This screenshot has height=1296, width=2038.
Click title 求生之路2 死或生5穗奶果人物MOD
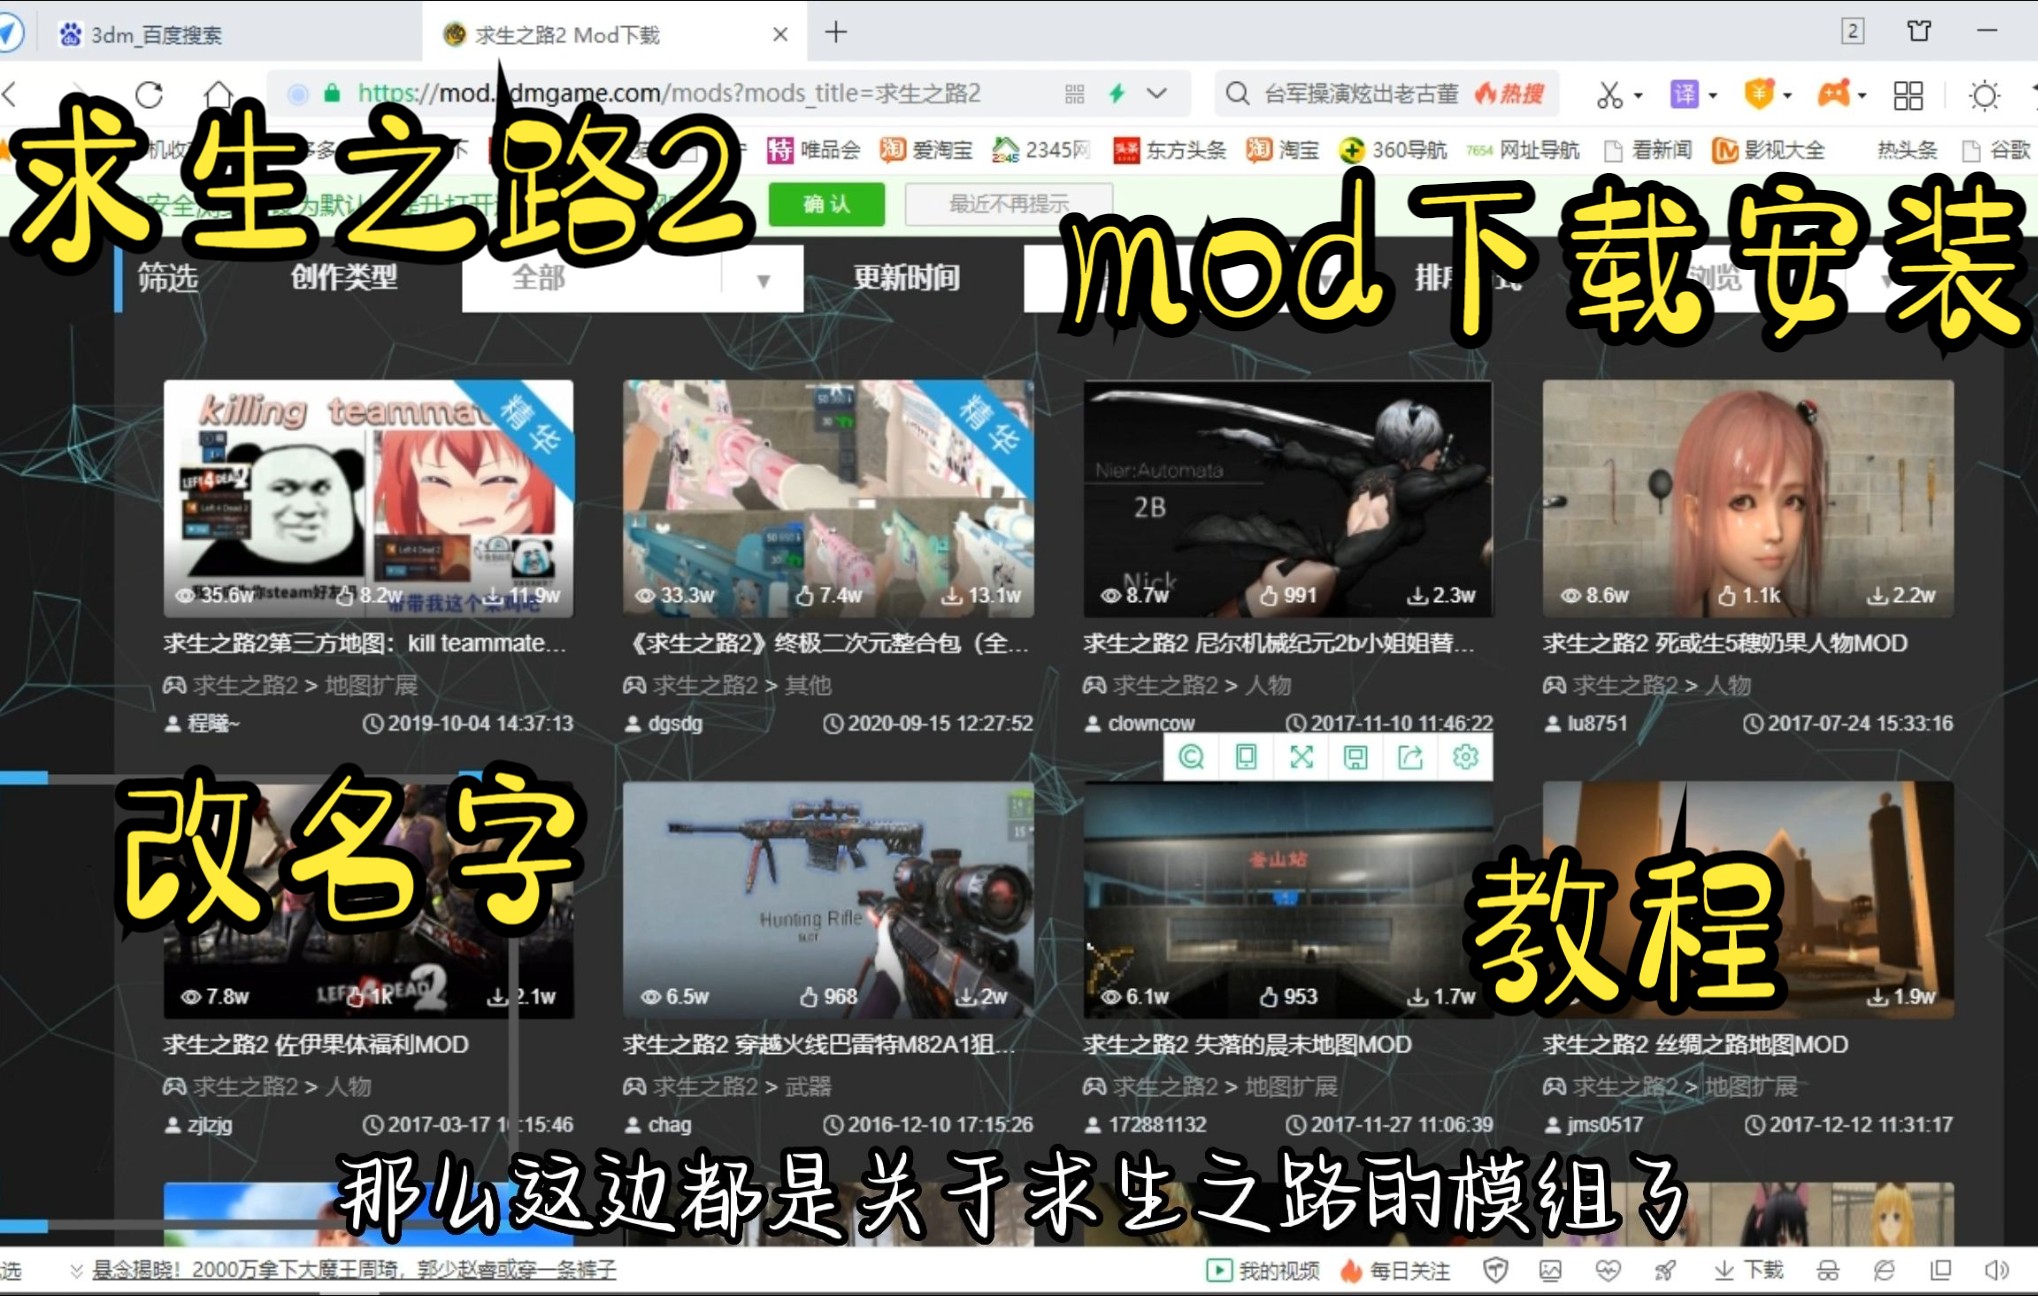click(x=1725, y=643)
